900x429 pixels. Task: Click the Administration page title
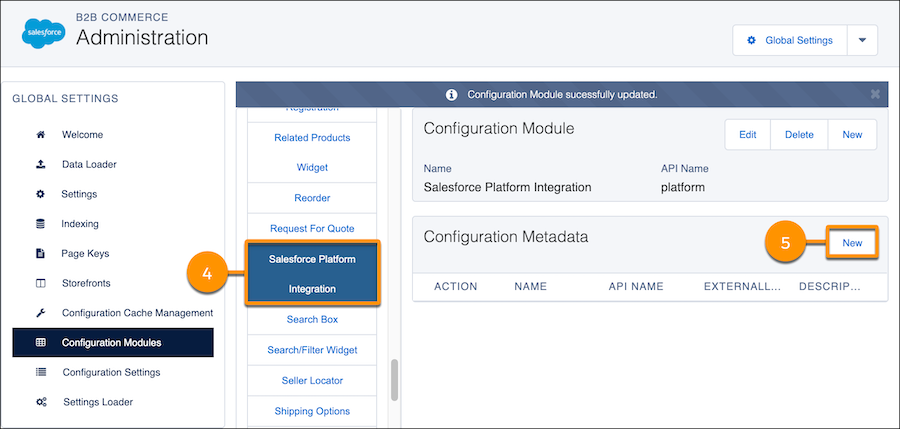coord(142,38)
